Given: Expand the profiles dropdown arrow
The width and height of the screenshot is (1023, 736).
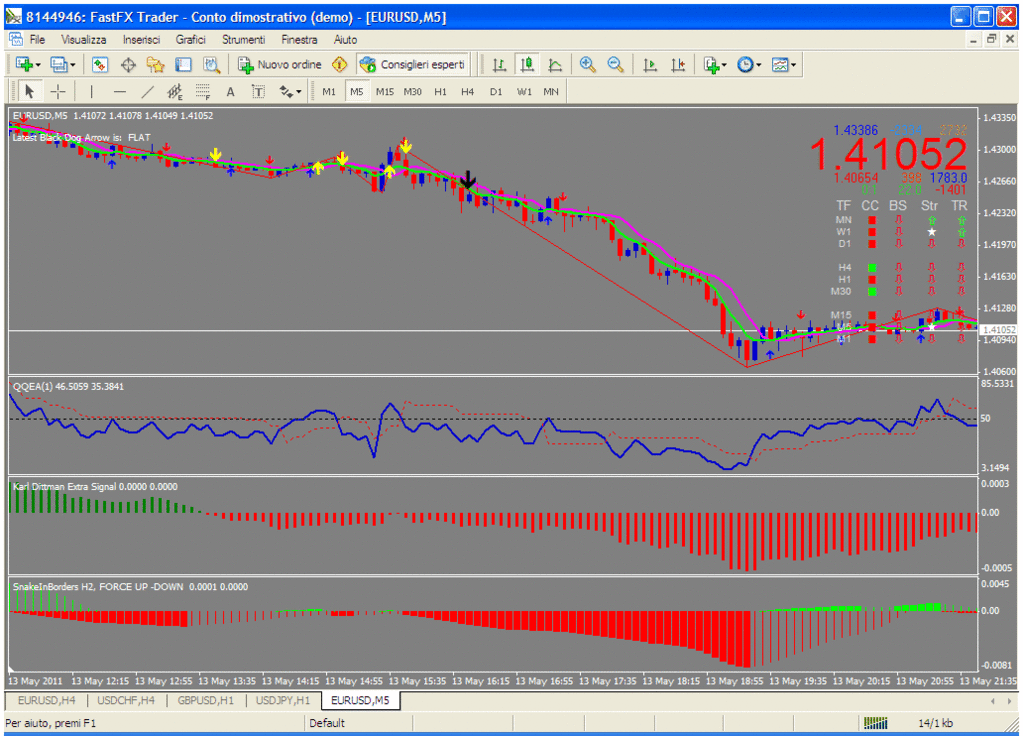Looking at the screenshot, I should click(72, 65).
